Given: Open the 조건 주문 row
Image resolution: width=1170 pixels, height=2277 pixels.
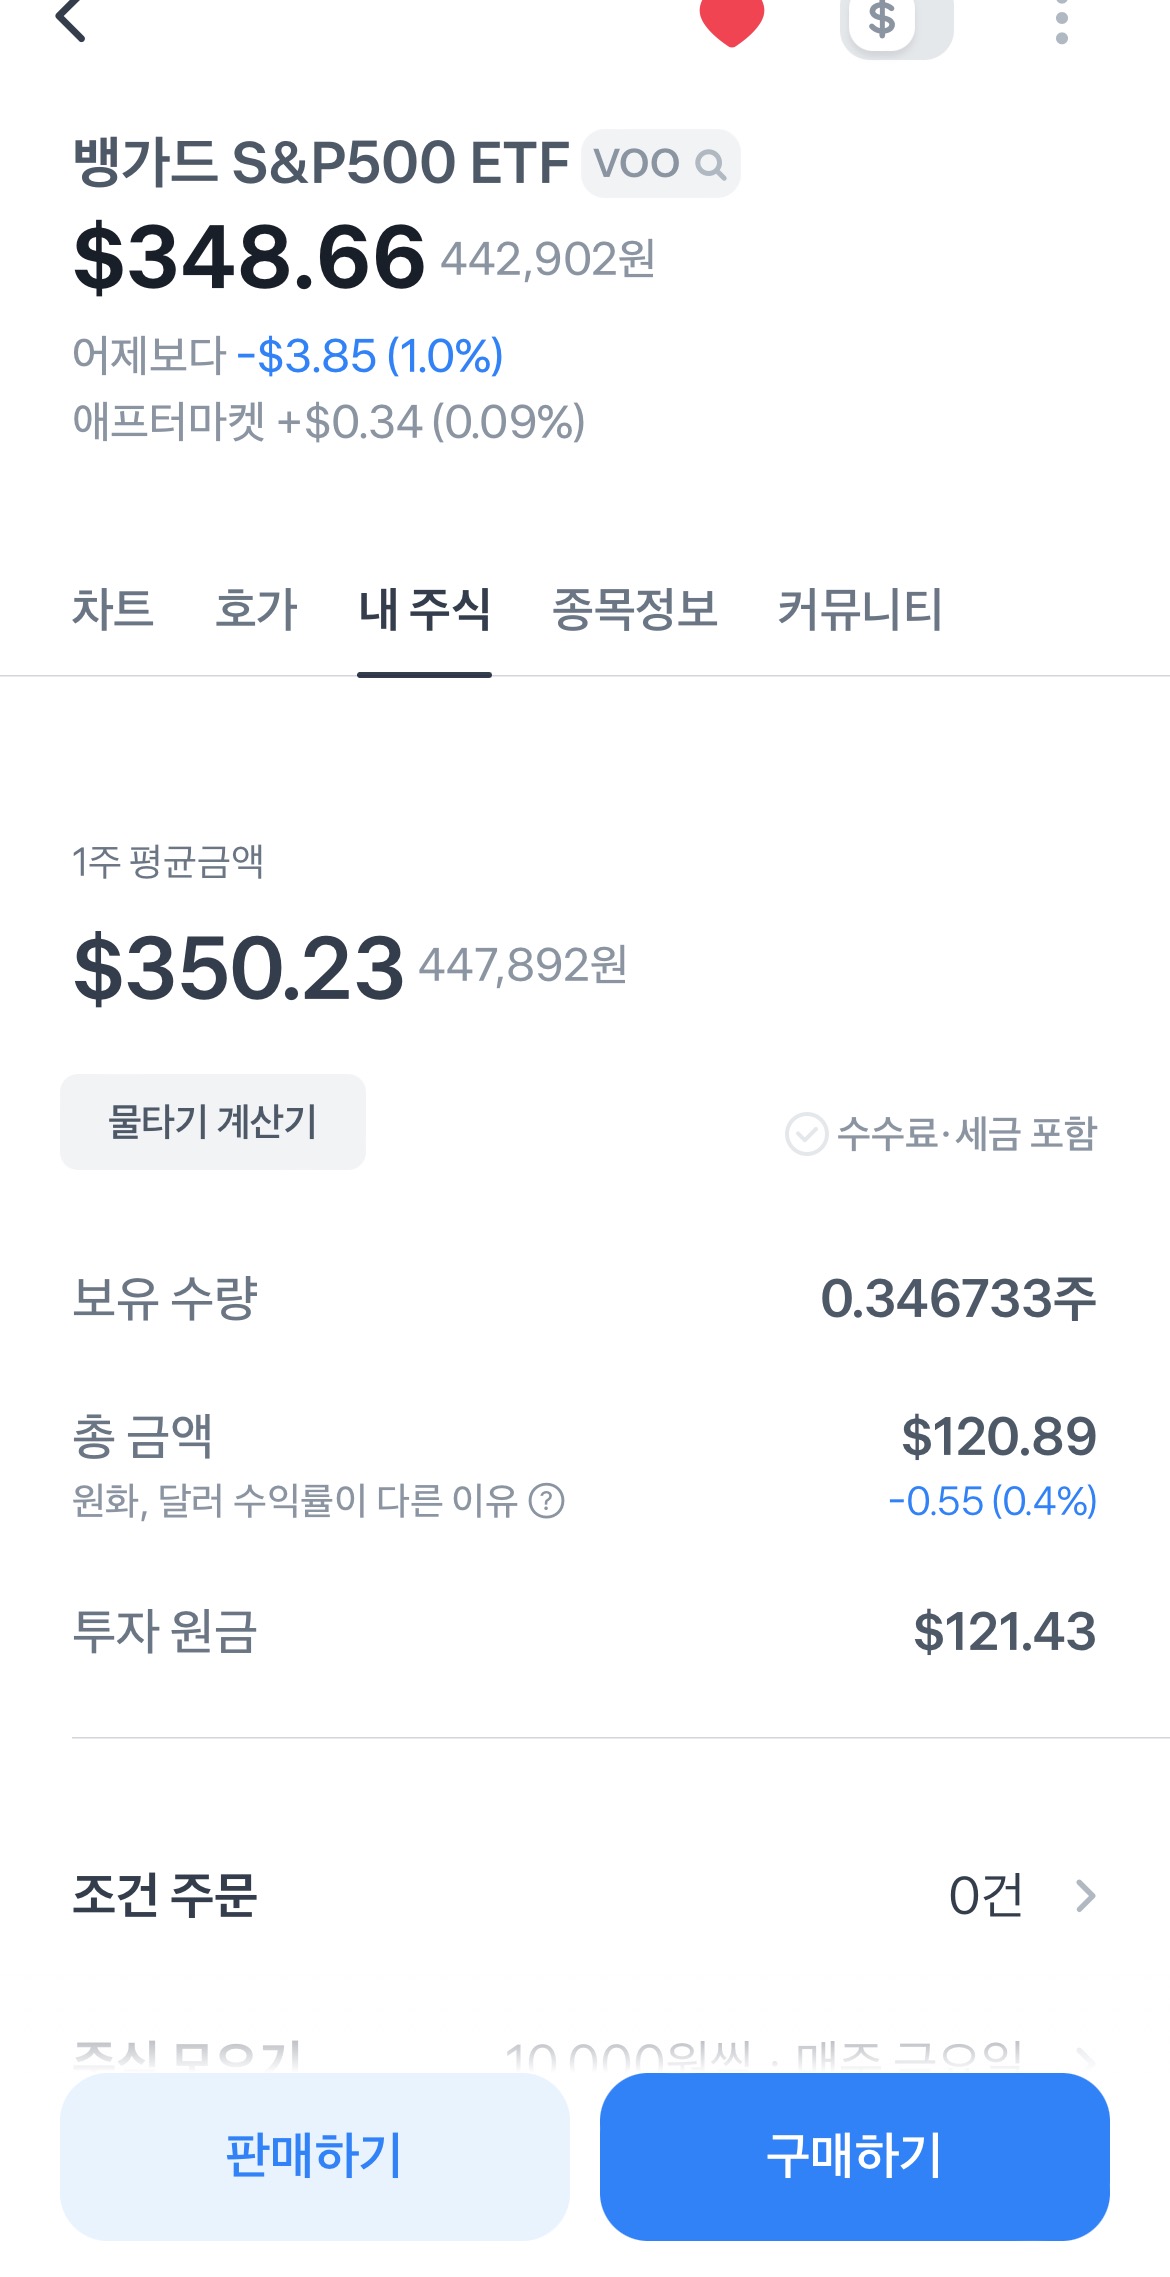Looking at the screenshot, I should (x=585, y=1895).
